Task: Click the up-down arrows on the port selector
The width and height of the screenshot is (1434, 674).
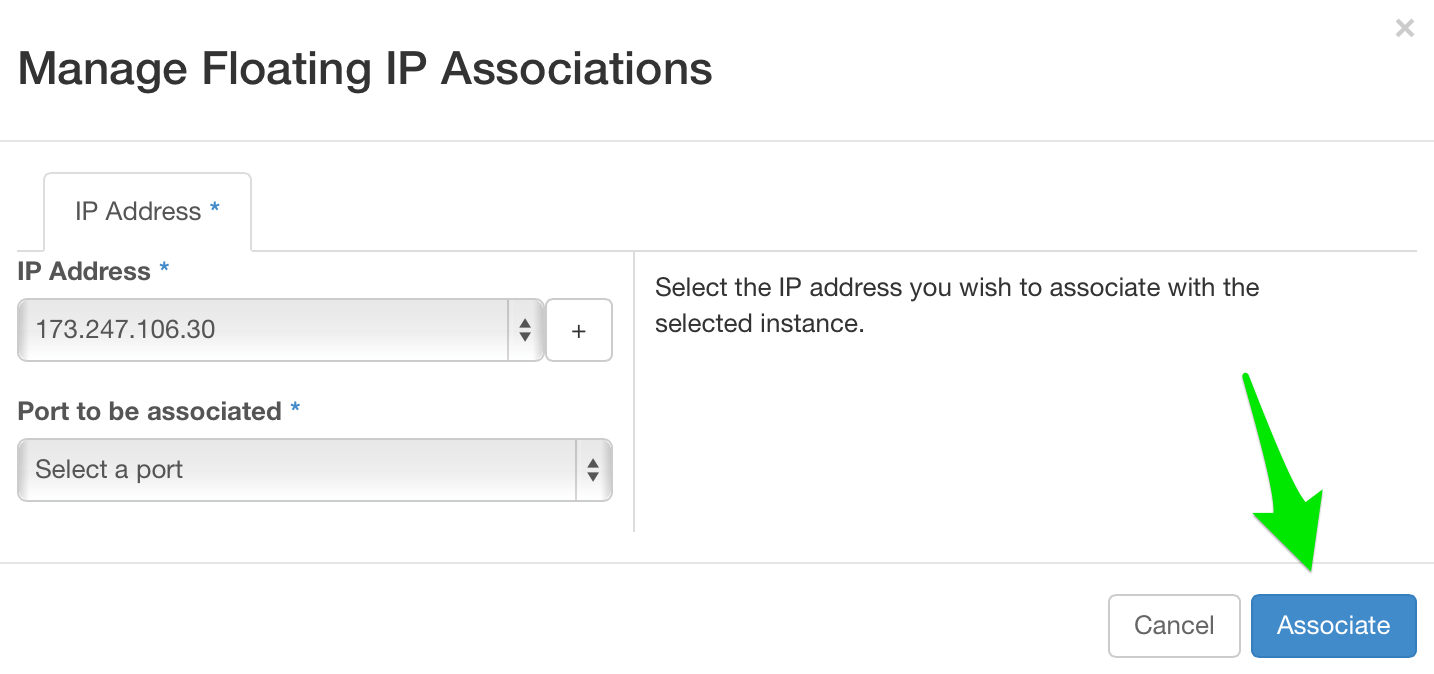Action: coord(592,470)
